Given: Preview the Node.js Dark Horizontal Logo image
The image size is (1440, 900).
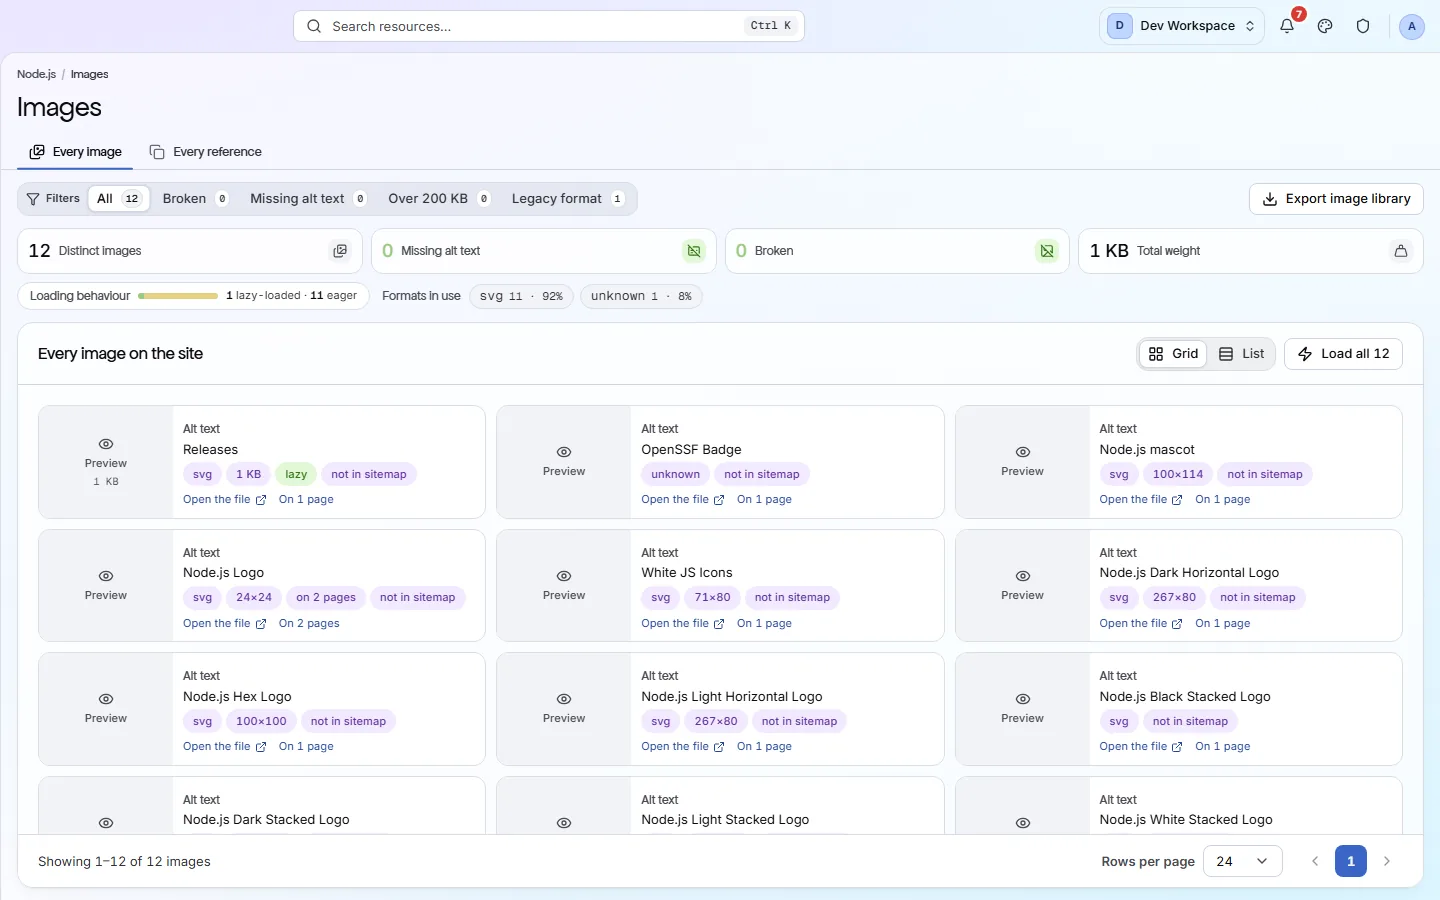Looking at the screenshot, I should tap(1022, 586).
